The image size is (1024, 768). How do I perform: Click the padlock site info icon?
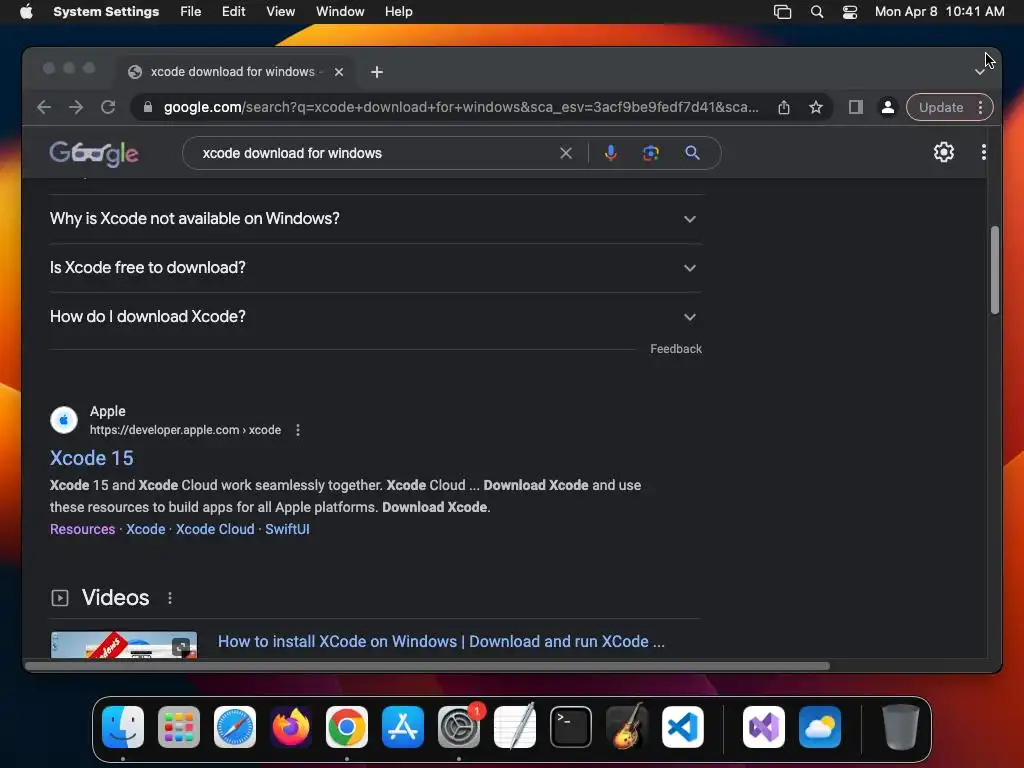pyautogui.click(x=148, y=107)
